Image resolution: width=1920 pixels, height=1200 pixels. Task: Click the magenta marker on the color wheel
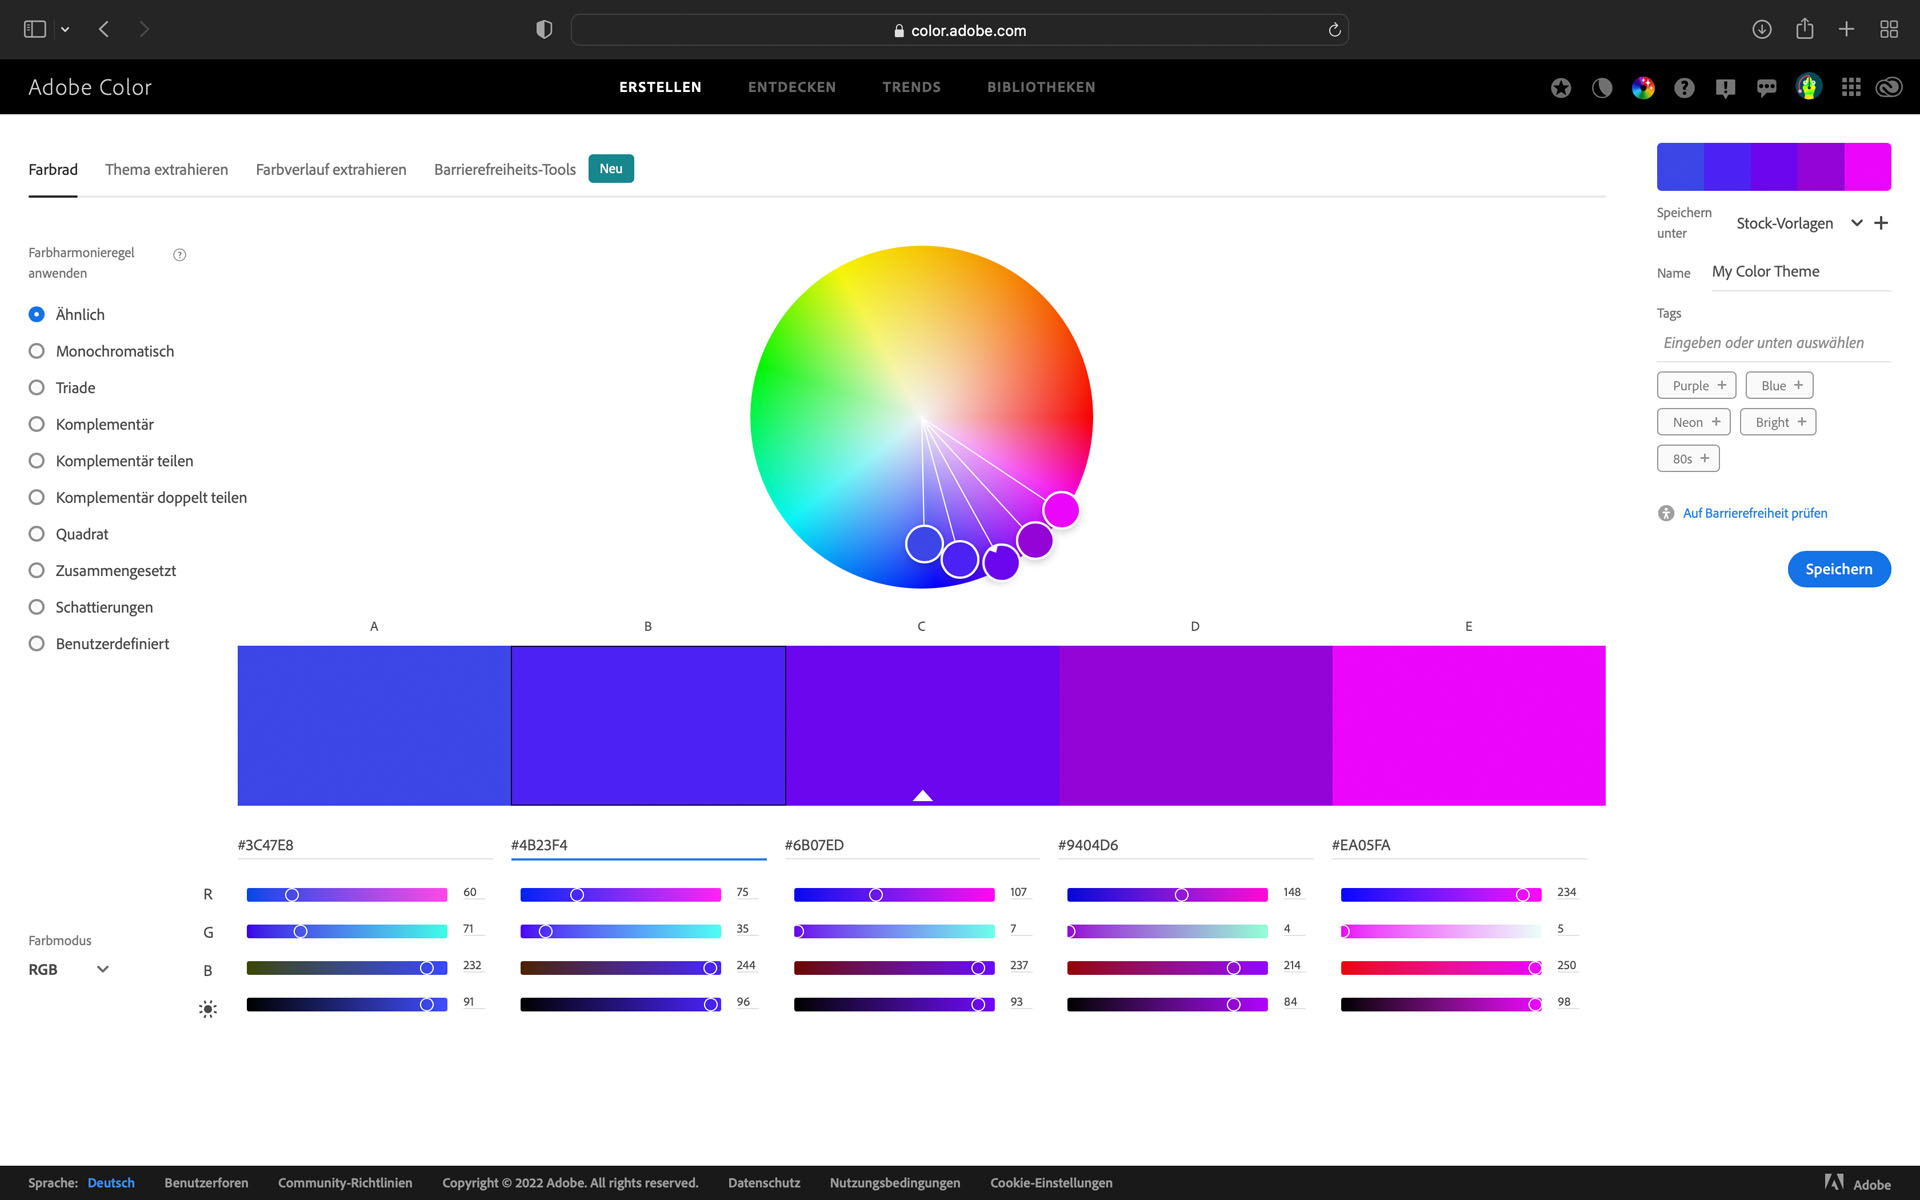click(1061, 510)
